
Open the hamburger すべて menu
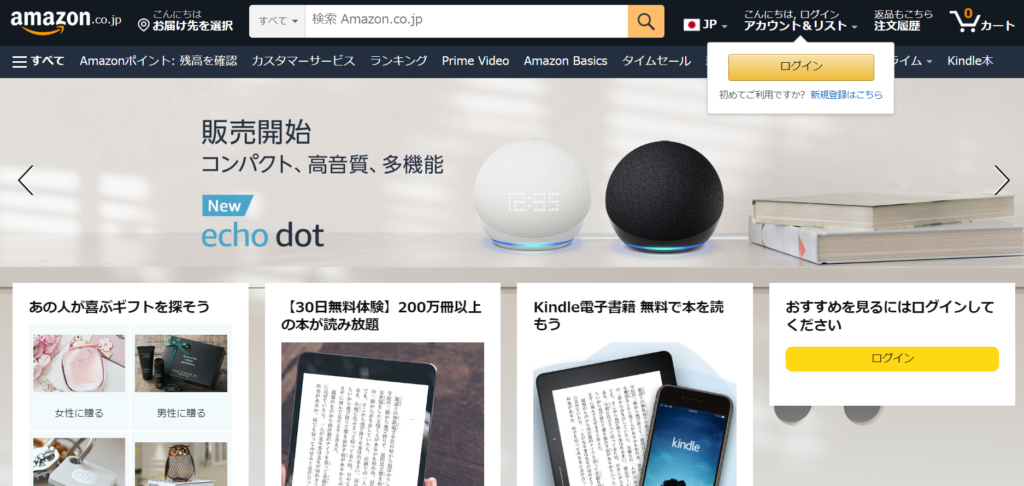tap(39, 61)
